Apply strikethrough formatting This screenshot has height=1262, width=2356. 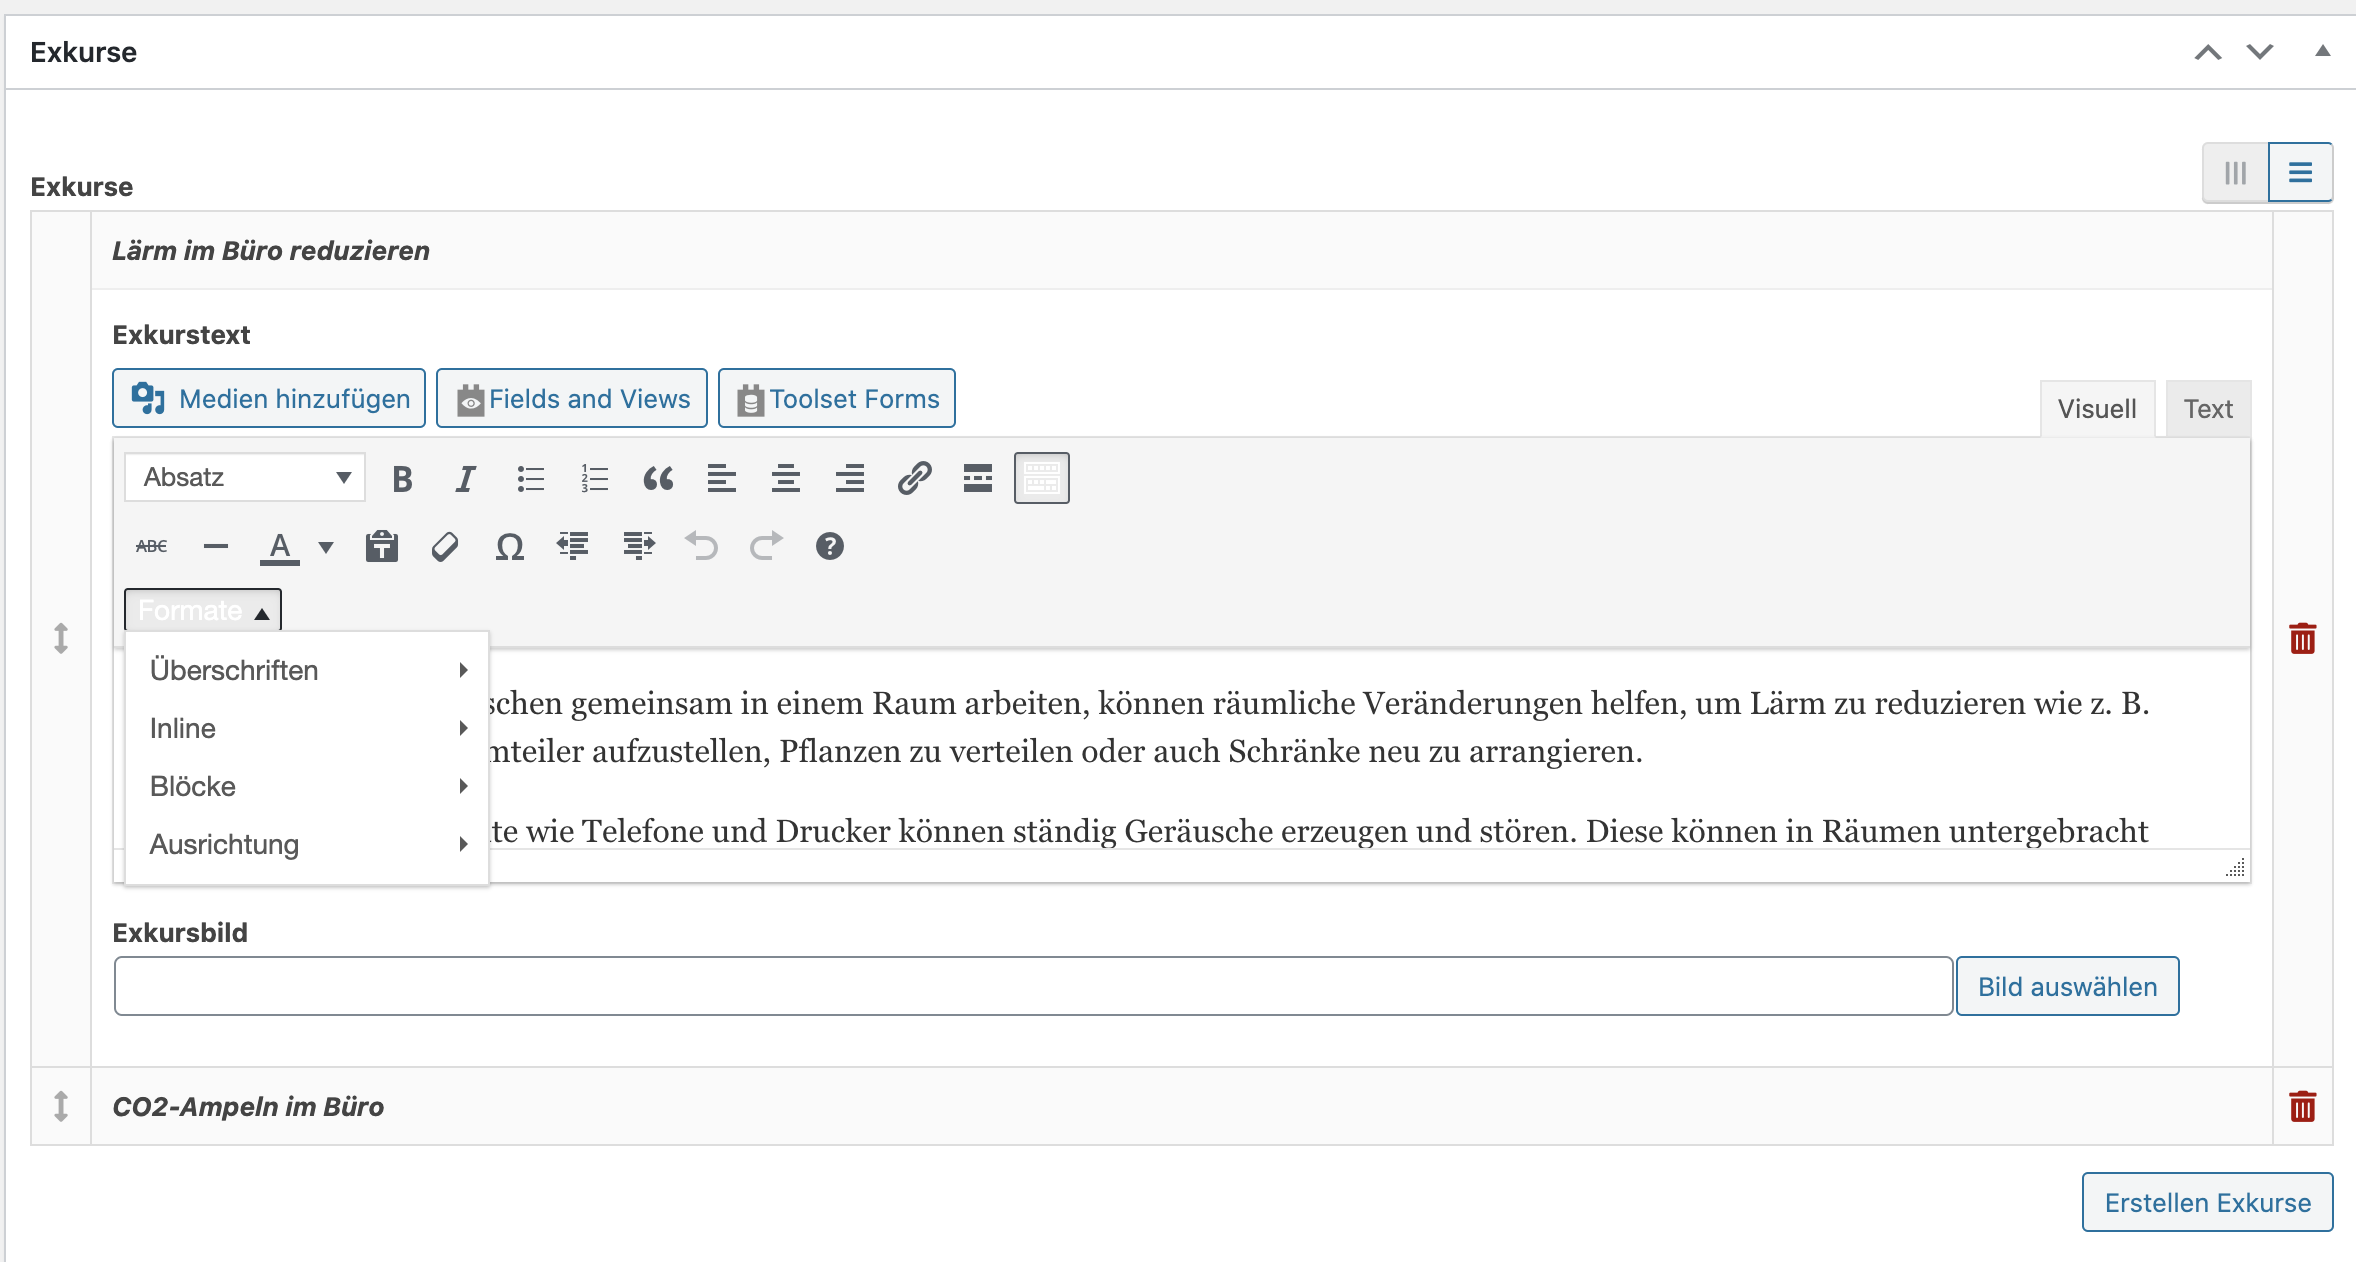click(152, 546)
